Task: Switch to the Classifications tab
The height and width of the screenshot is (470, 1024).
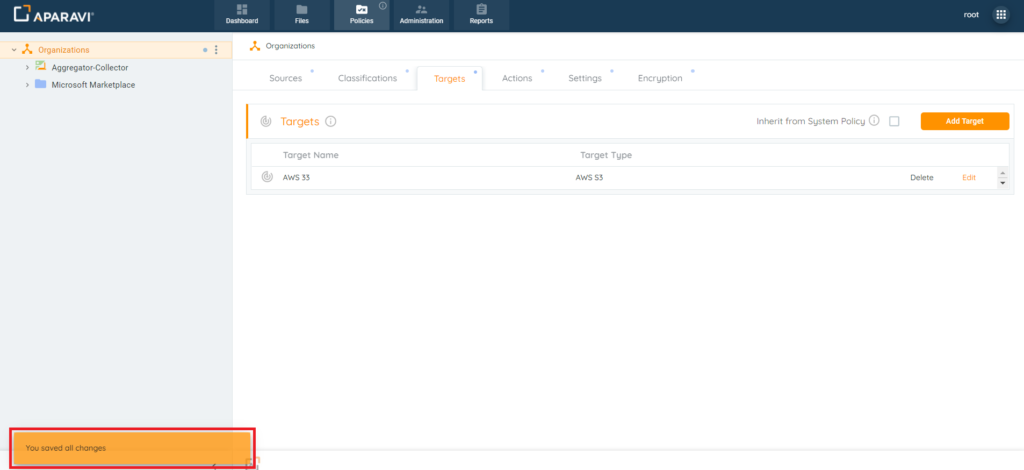Action: click(368, 78)
